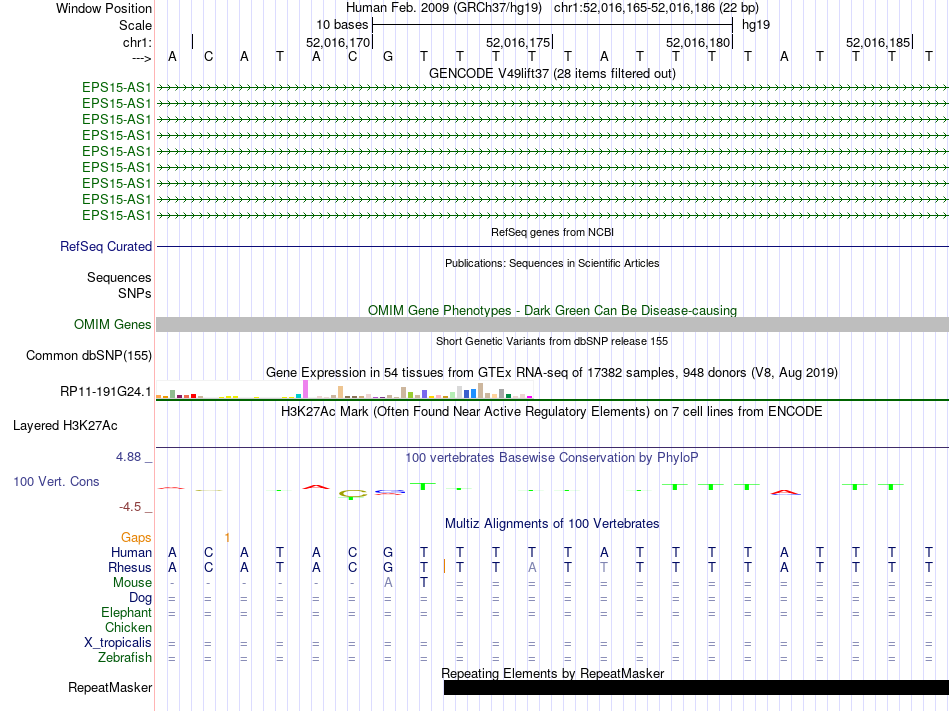Click the Zebrafish alignment row label
The image size is (950, 711).
(125, 658)
